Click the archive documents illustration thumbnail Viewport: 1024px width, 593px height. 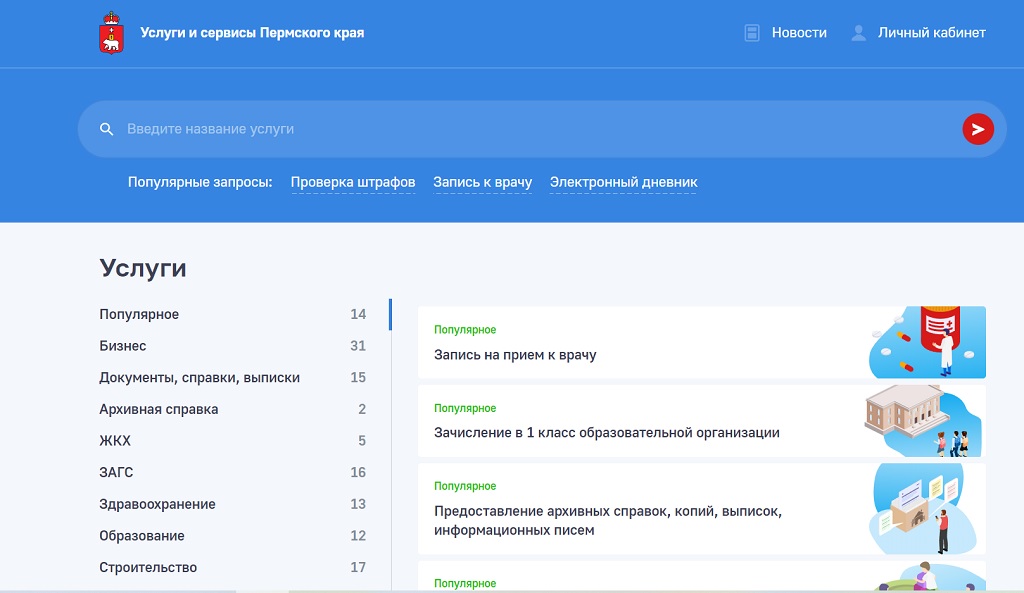pyautogui.click(x=922, y=508)
